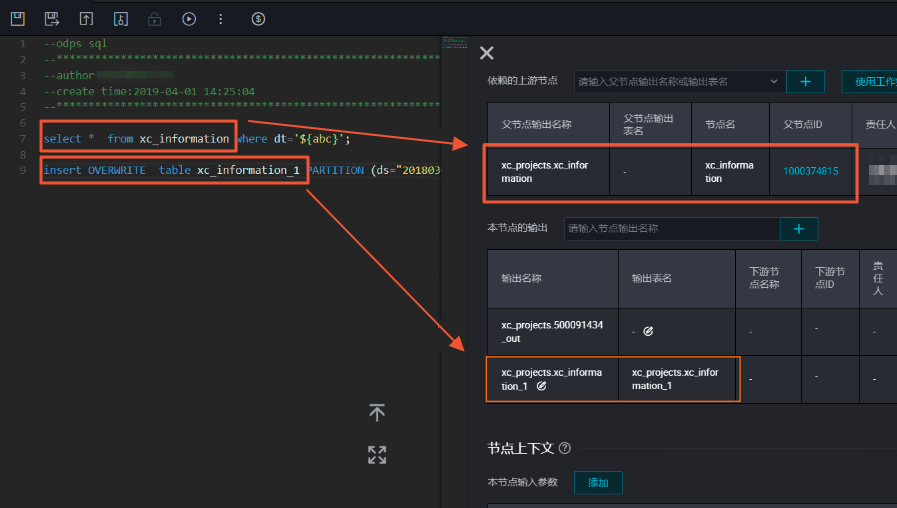Click the fullscreen expand icon

pos(377,455)
